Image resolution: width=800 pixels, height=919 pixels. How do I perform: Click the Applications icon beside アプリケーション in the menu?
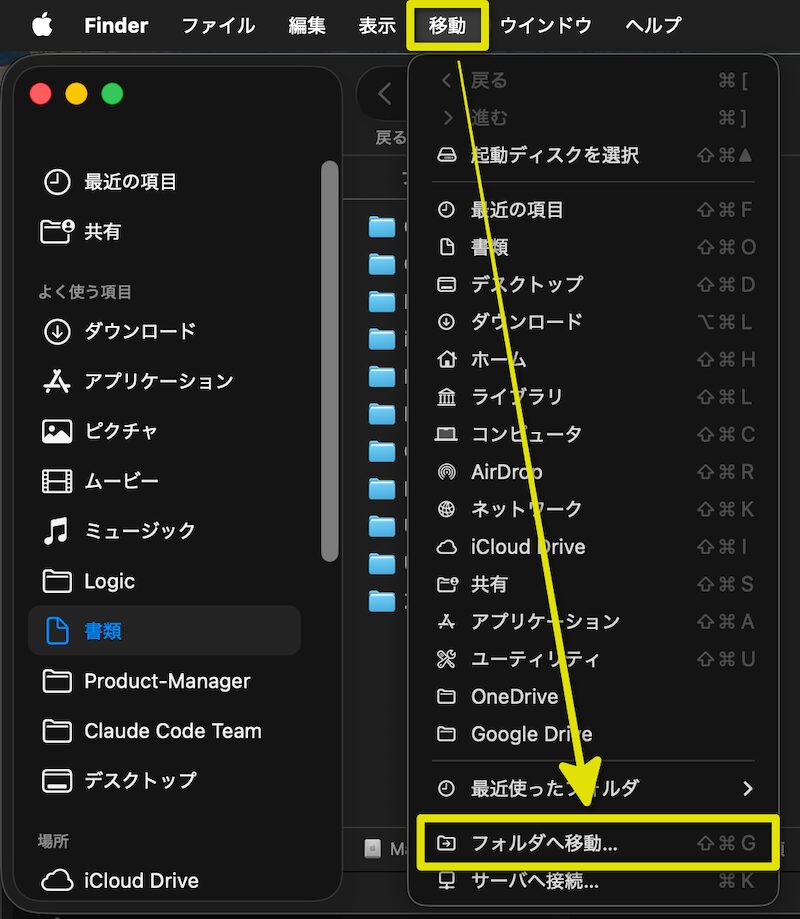pyautogui.click(x=447, y=622)
